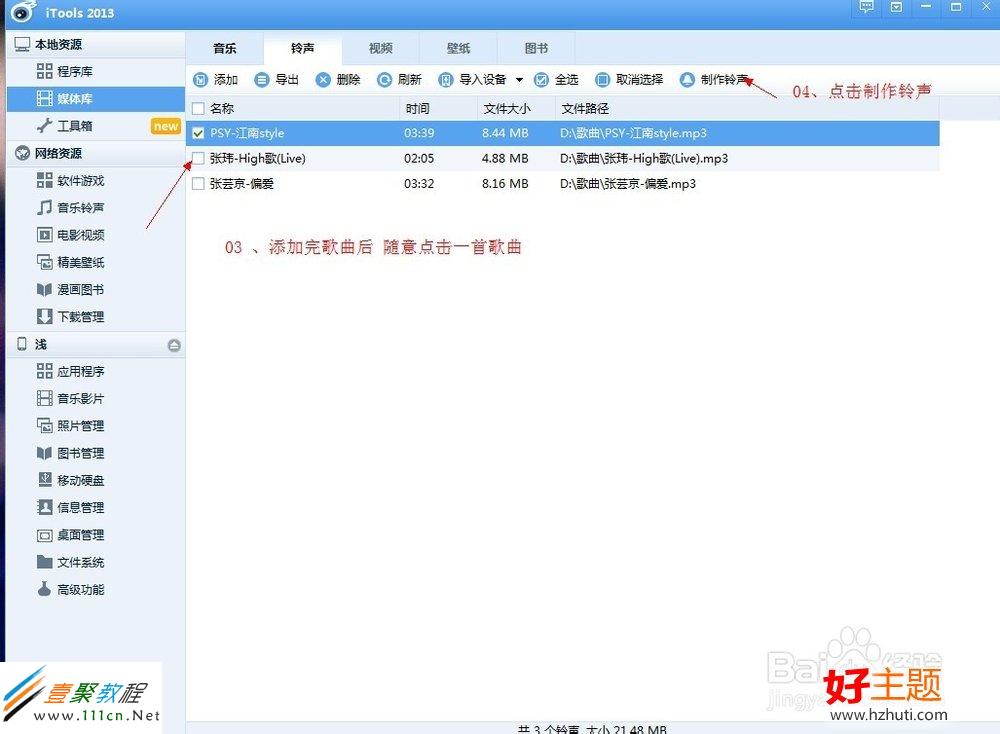Click the 音乐铃声 music note icon
The width and height of the screenshot is (1000, 734).
[x=45, y=207]
